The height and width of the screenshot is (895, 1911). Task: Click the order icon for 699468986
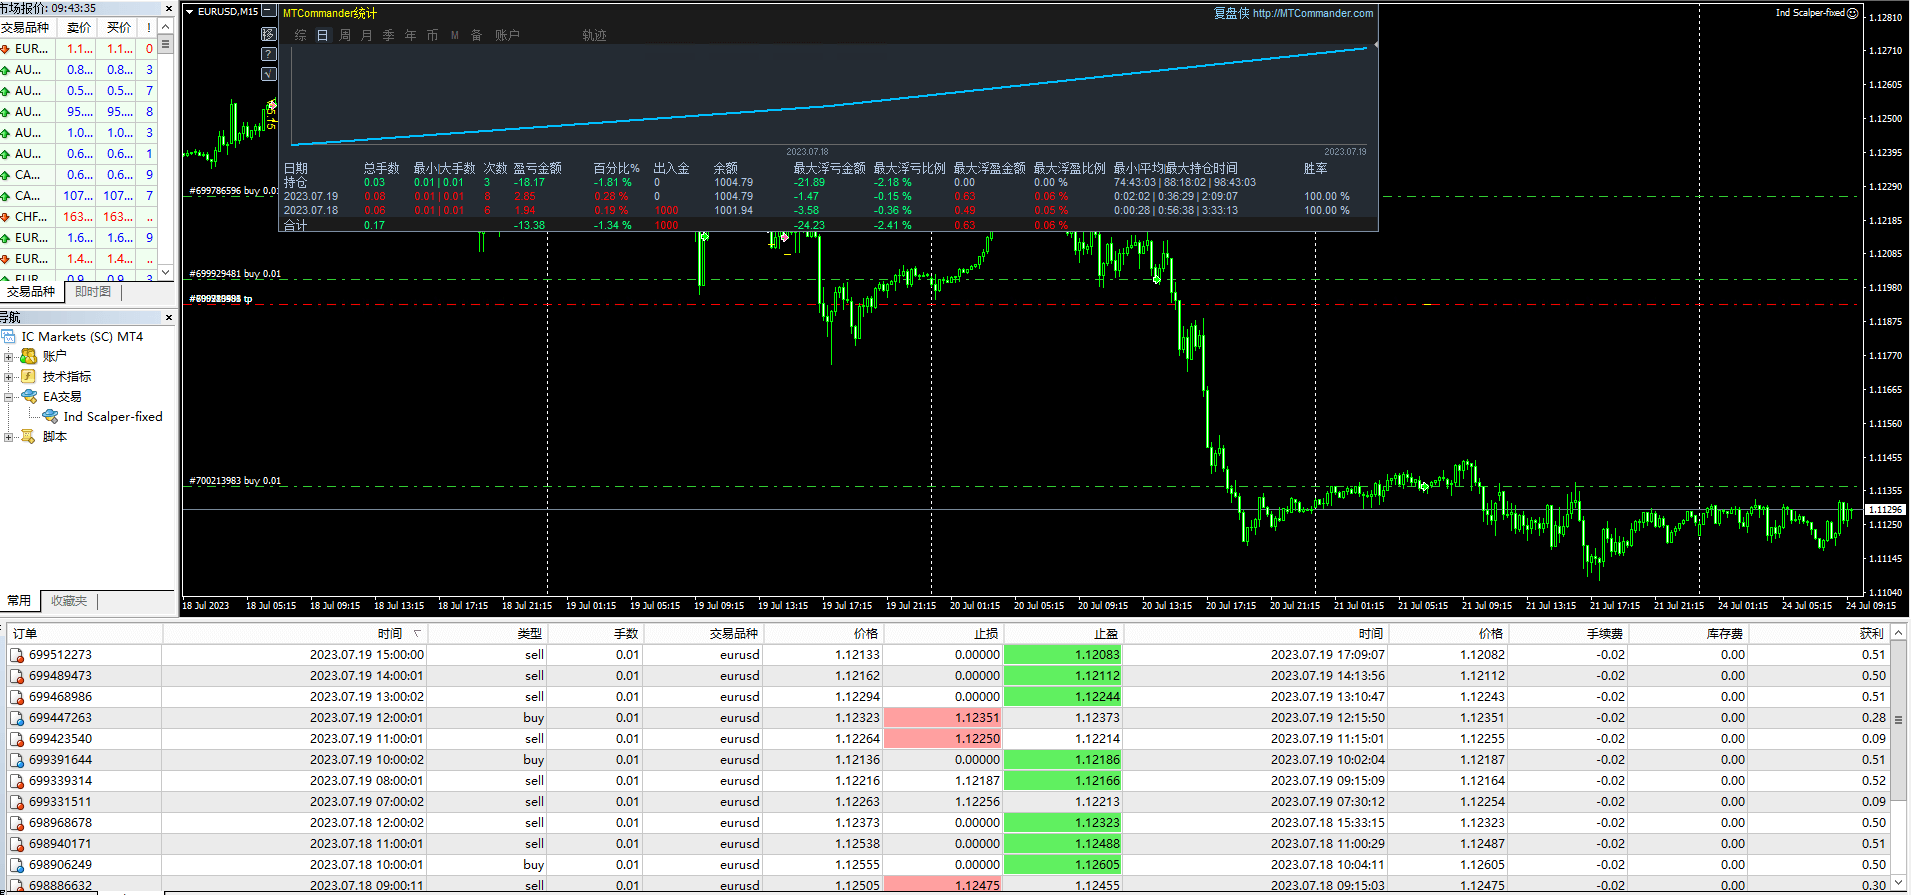[17, 698]
